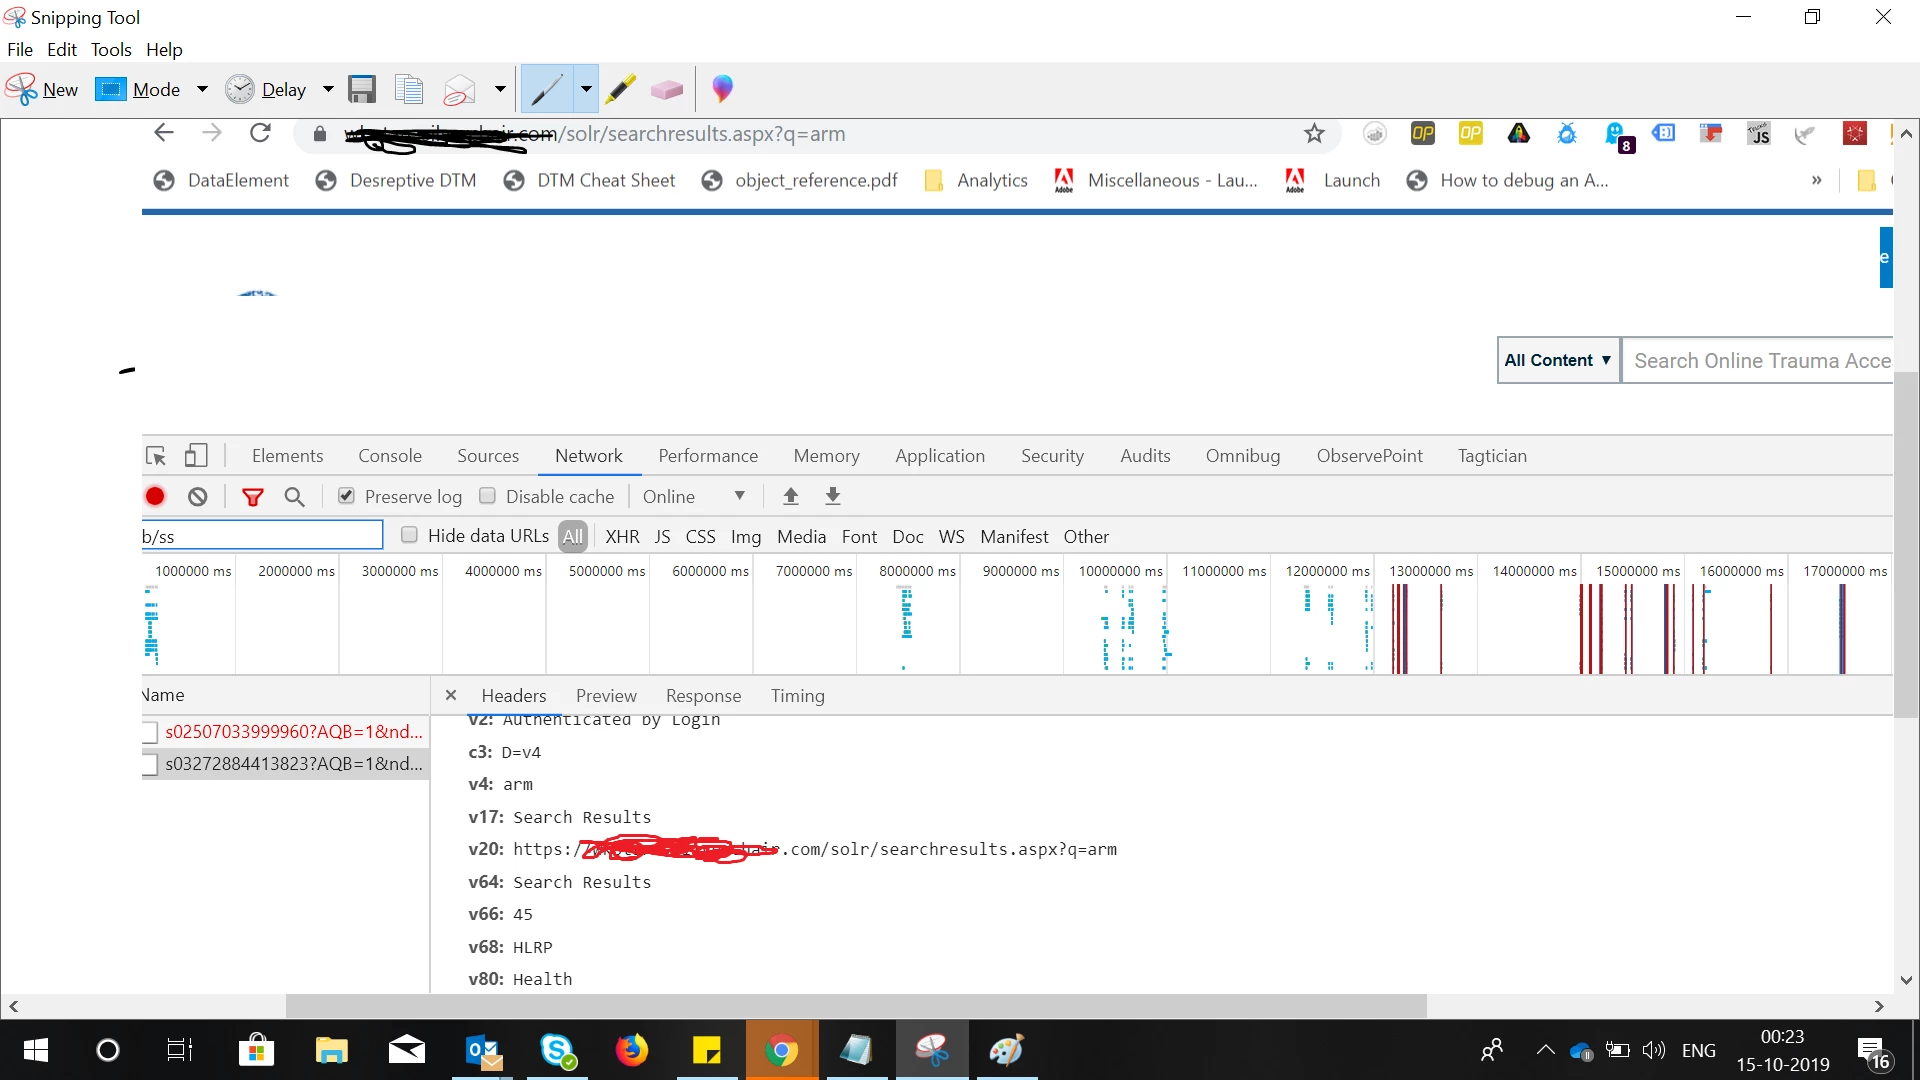Enable the Disable cache checkbox

[488, 496]
